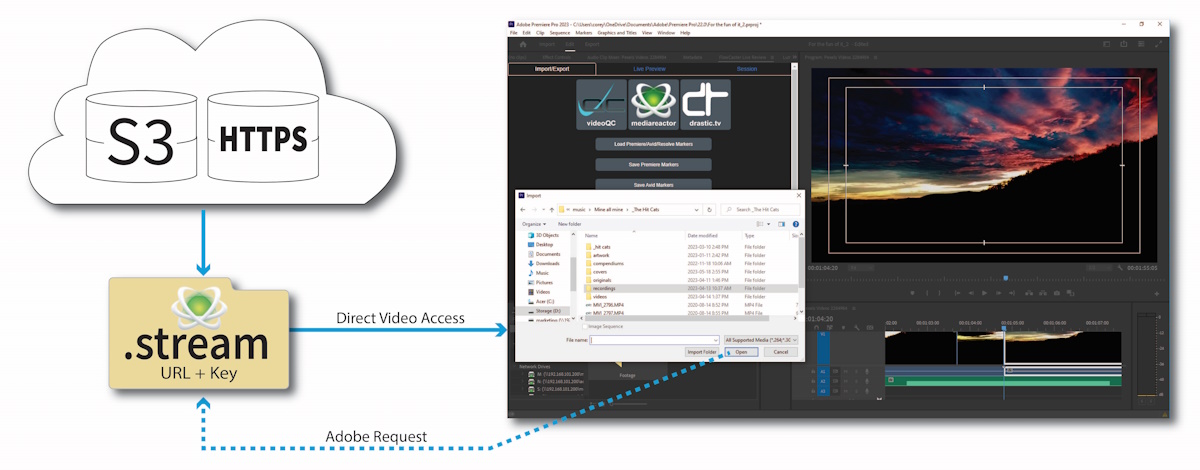The width and height of the screenshot is (1200, 470).
Task: Select the compendiums folder row
Action: [689, 263]
